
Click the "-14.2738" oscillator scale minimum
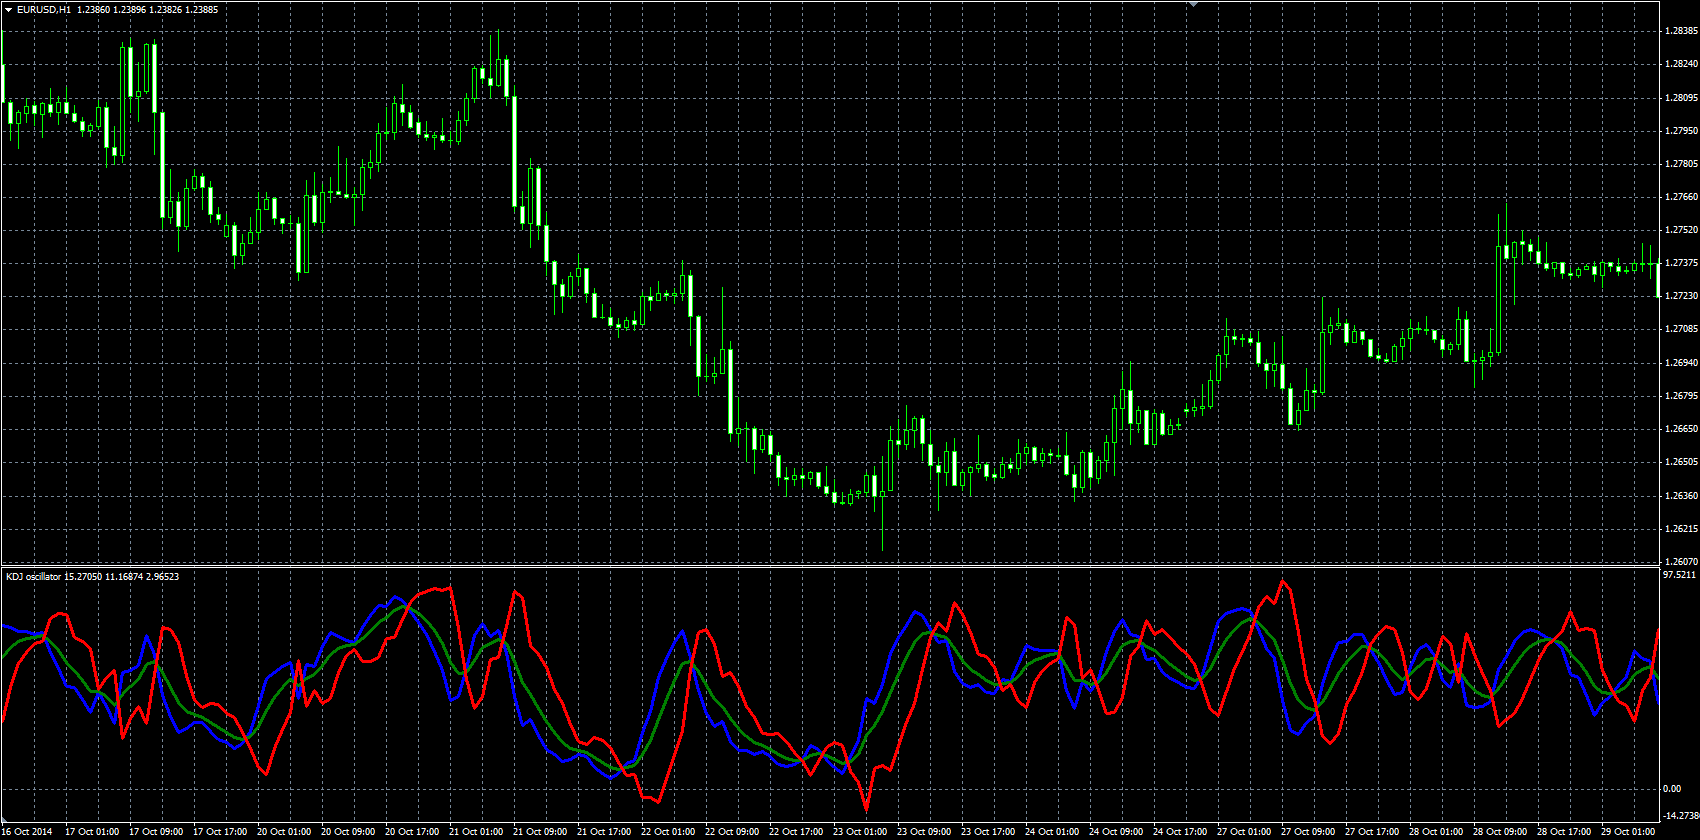pos(1680,816)
